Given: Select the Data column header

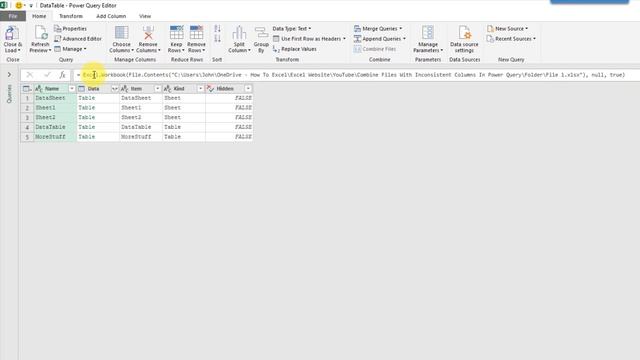Looking at the screenshot, I should coord(93,89).
